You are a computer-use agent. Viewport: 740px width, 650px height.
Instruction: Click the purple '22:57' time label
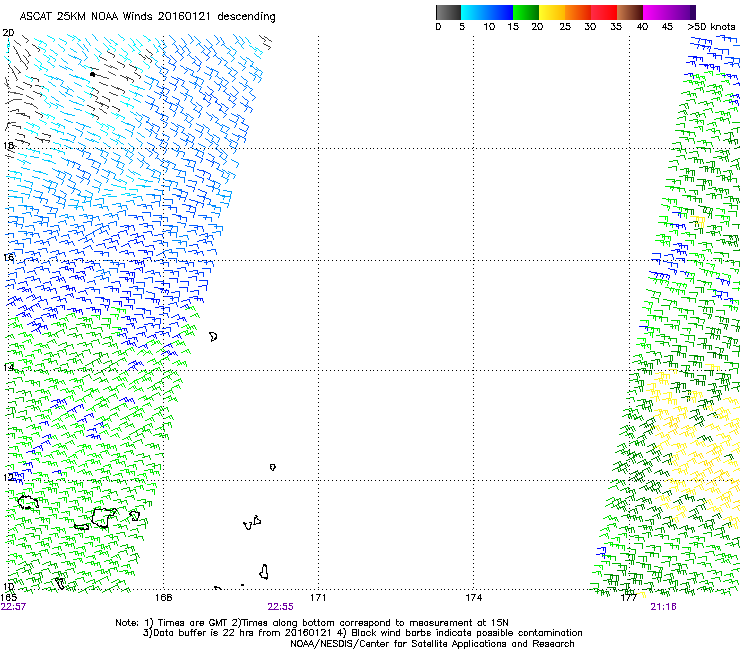(13, 607)
